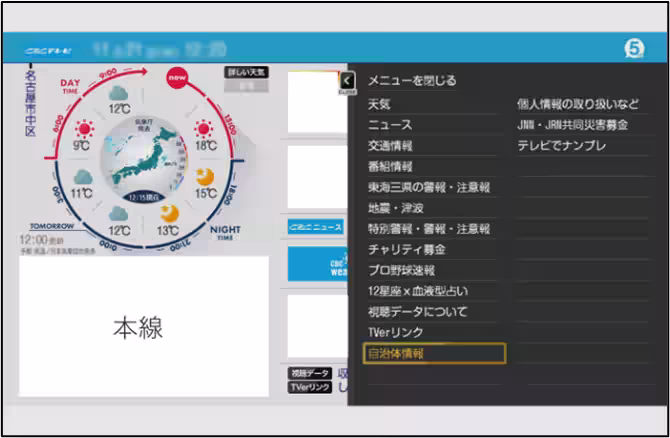Click the 詳しい天気 button

[x=247, y=72]
